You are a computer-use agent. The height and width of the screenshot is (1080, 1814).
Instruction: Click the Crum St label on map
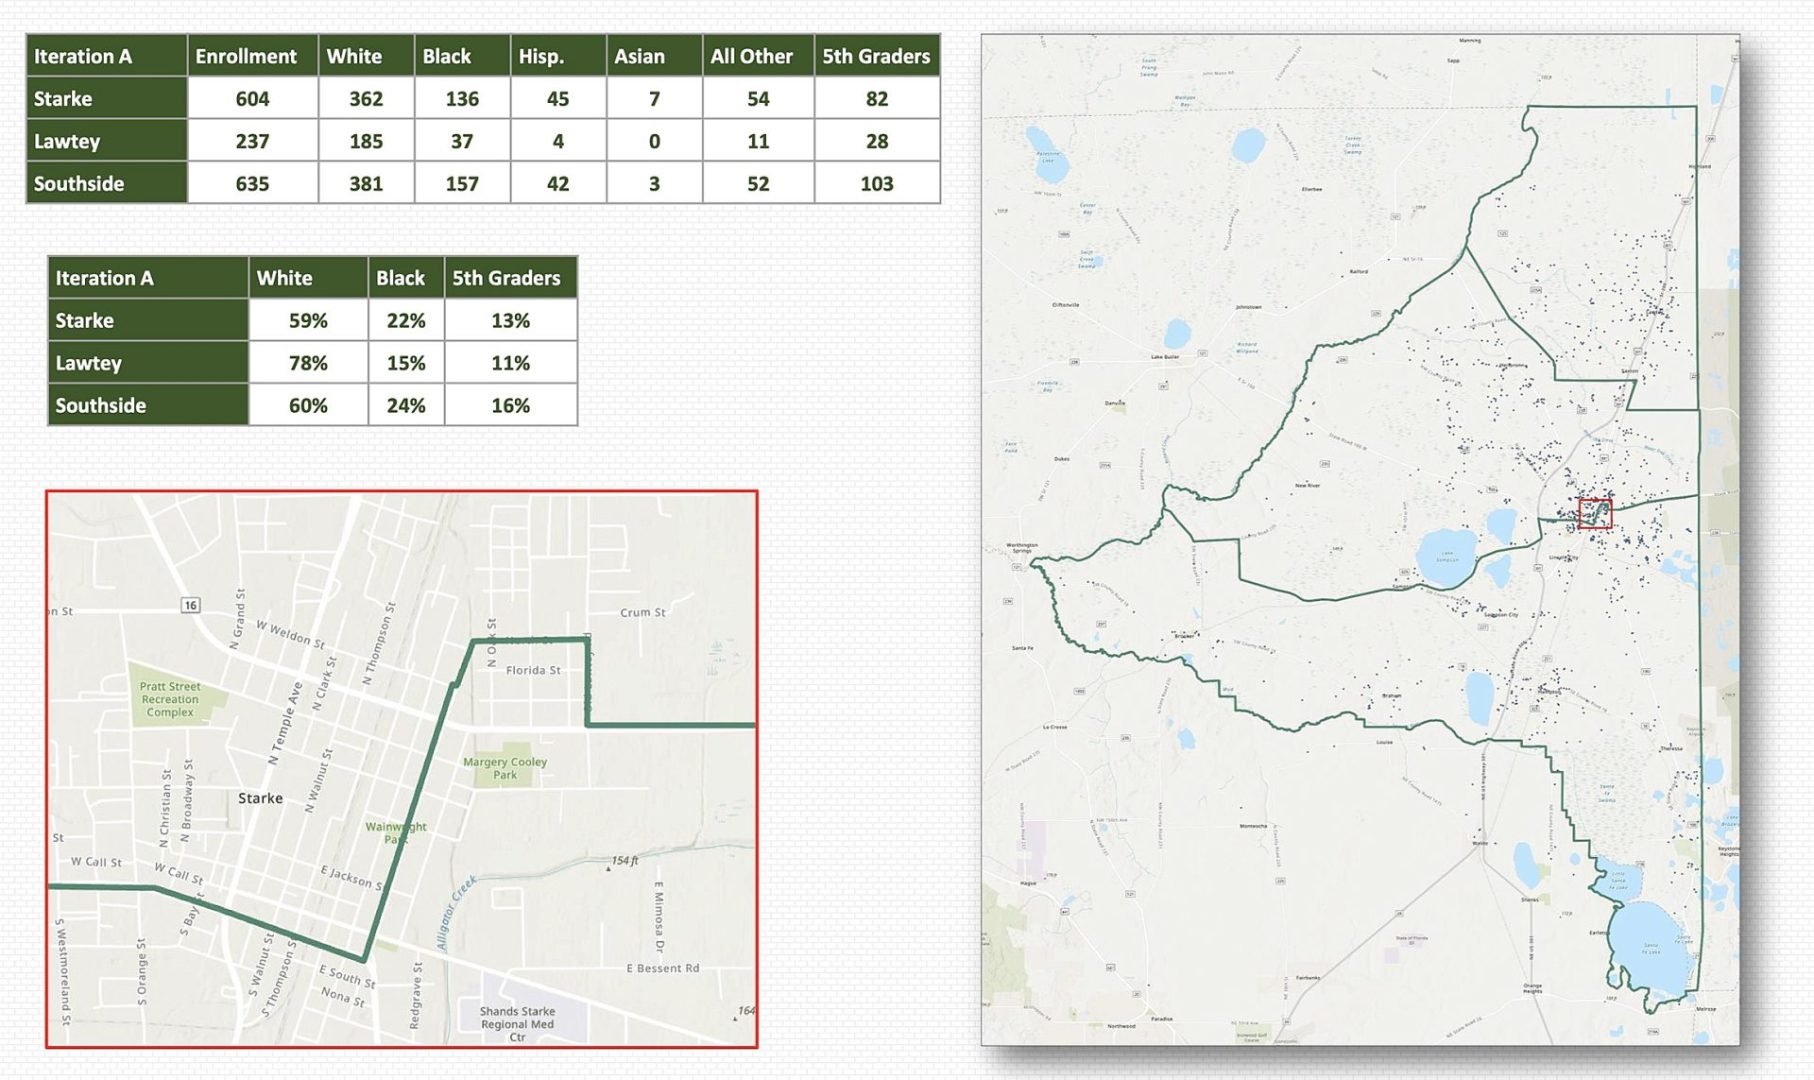pos(642,612)
